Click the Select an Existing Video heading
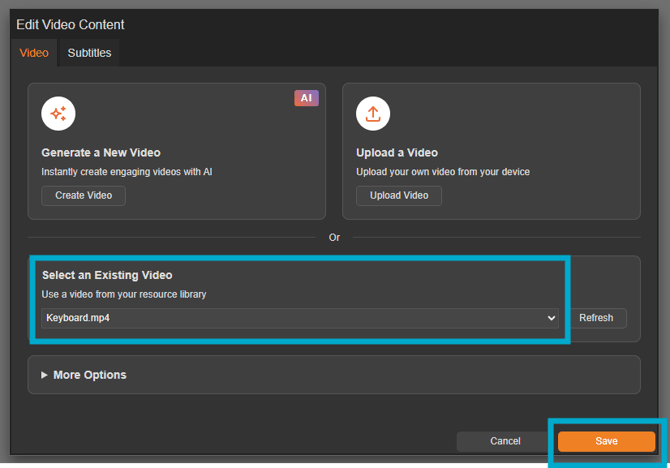This screenshot has width=670, height=468. pyautogui.click(x=107, y=275)
